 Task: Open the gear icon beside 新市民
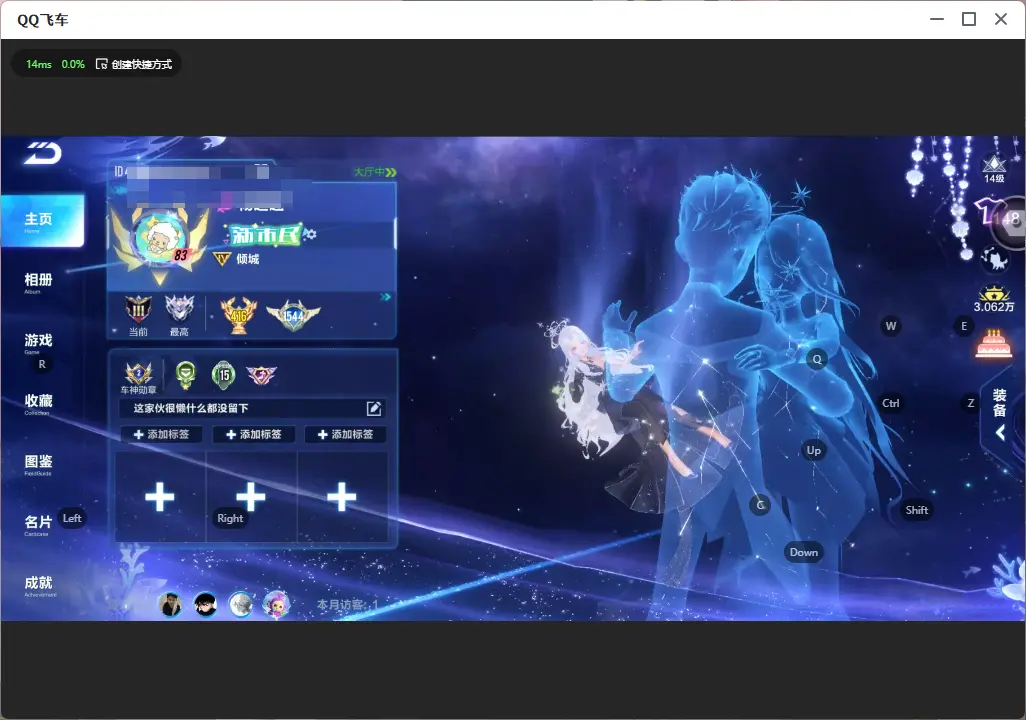click(310, 234)
